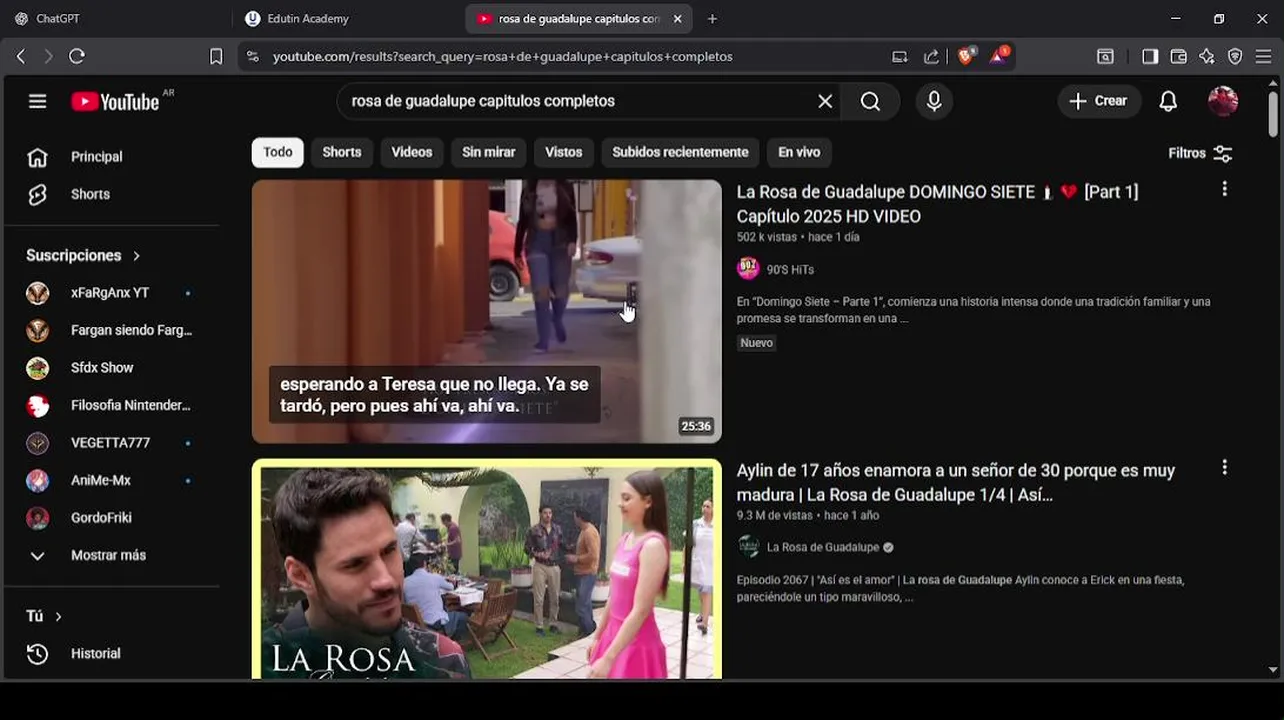This screenshot has height=720, width=1284.
Task: Run search with the magnifier button
Action: 870,101
